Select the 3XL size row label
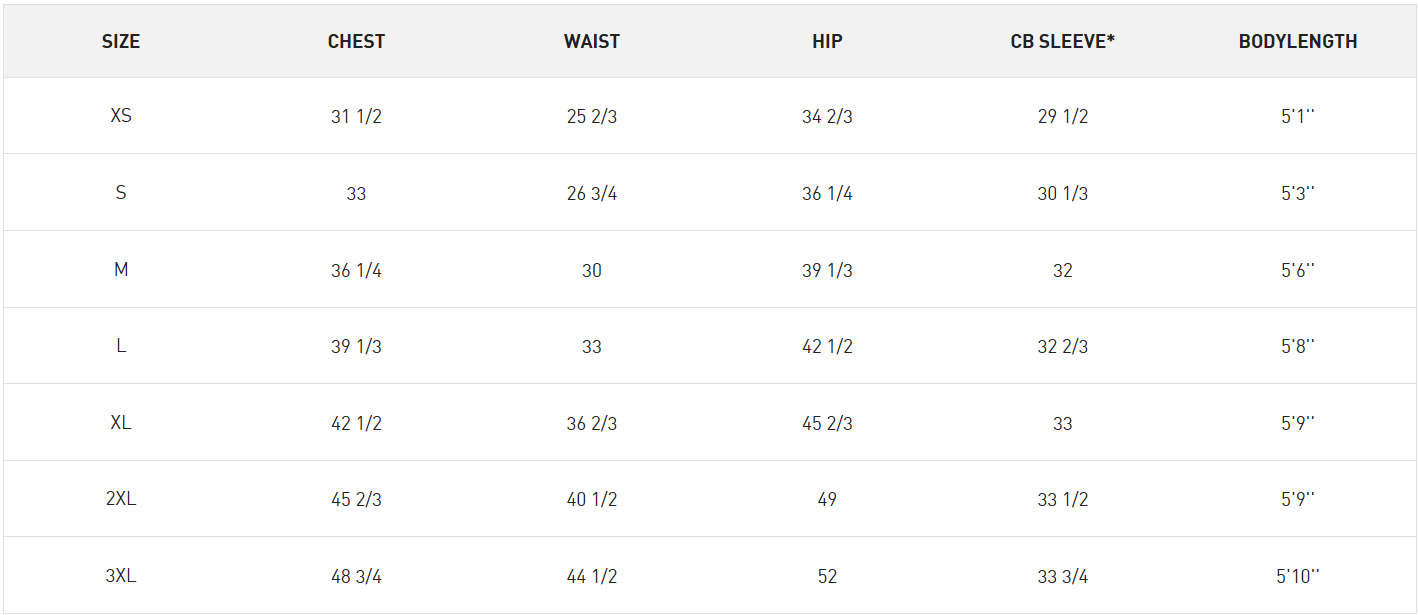 (x=121, y=576)
